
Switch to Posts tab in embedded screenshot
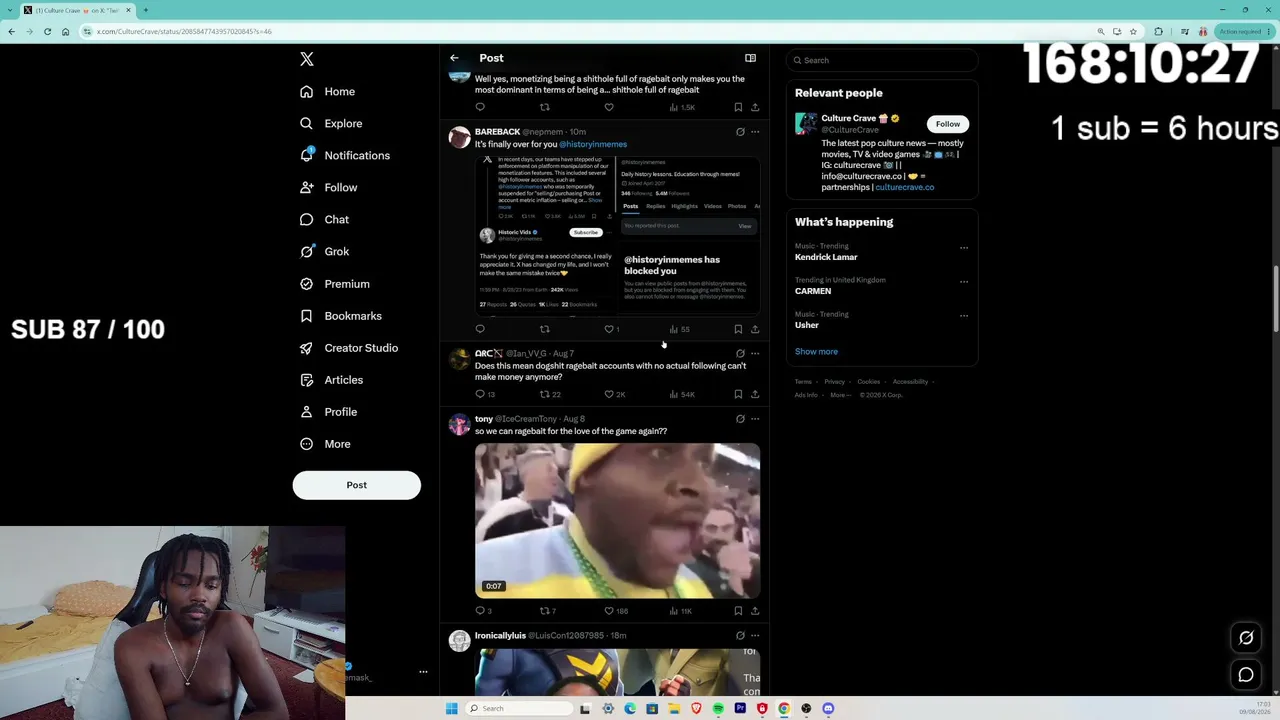coord(631,206)
